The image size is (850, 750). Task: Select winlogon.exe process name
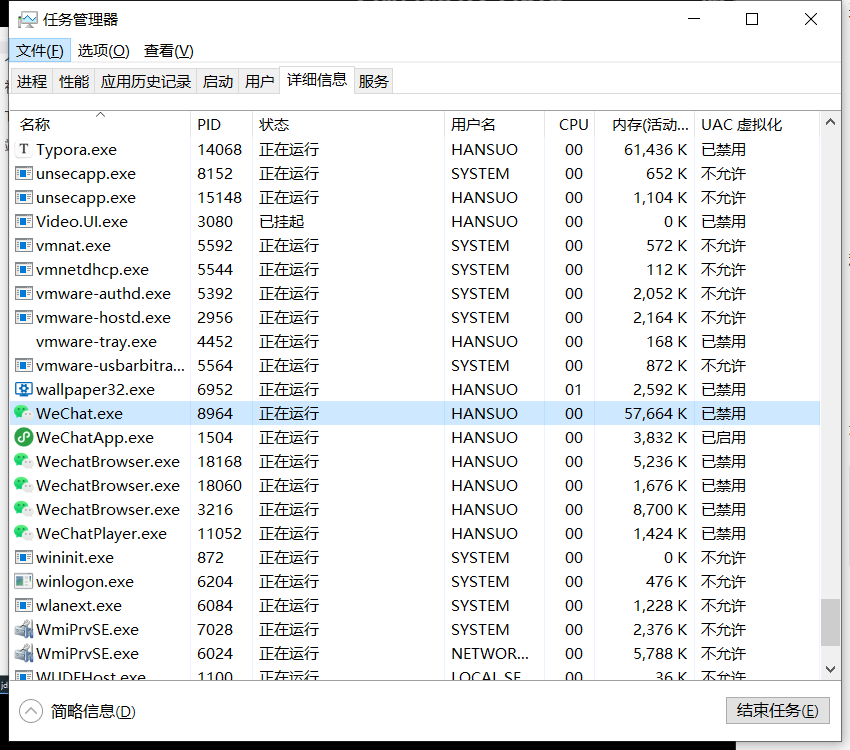coord(85,581)
